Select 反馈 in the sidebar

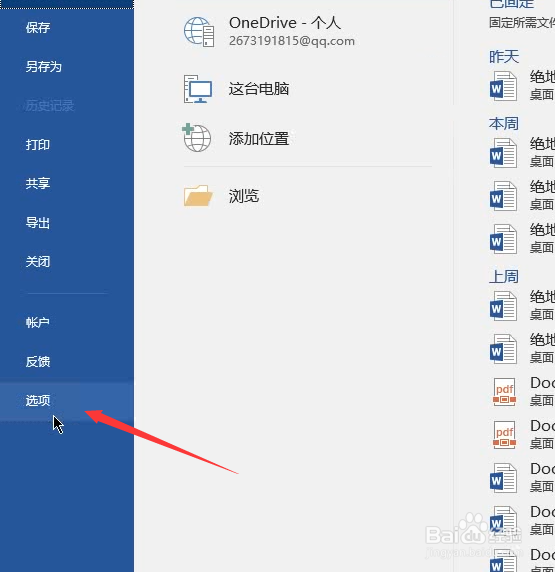point(38,362)
